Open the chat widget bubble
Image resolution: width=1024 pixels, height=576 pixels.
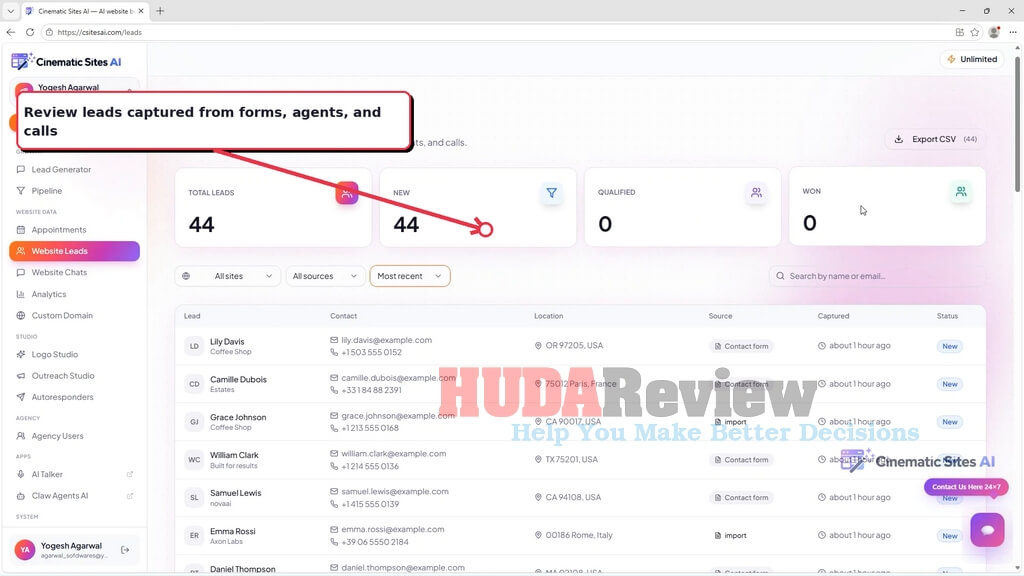coord(987,530)
